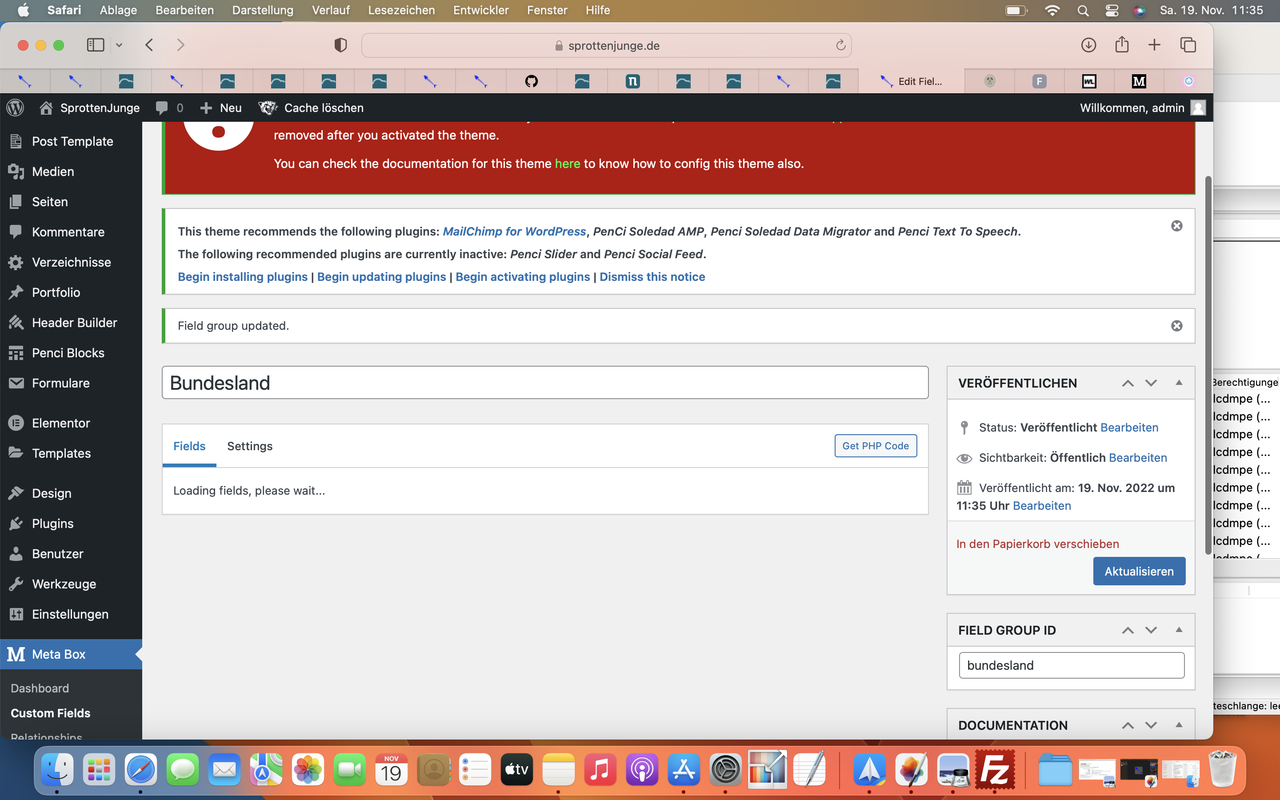Screen dimensions: 1280x800
Task: Open comments bubble in admin bar
Action: pos(169,108)
